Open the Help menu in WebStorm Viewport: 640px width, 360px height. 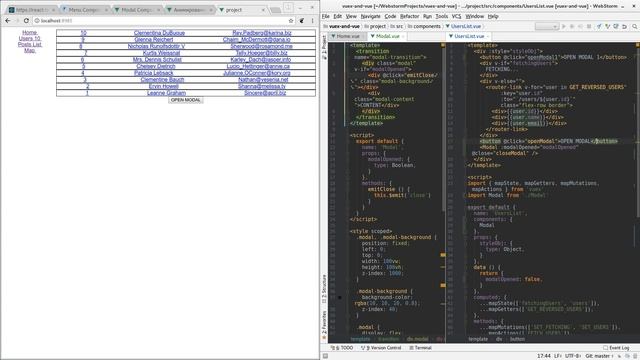coord(493,16)
